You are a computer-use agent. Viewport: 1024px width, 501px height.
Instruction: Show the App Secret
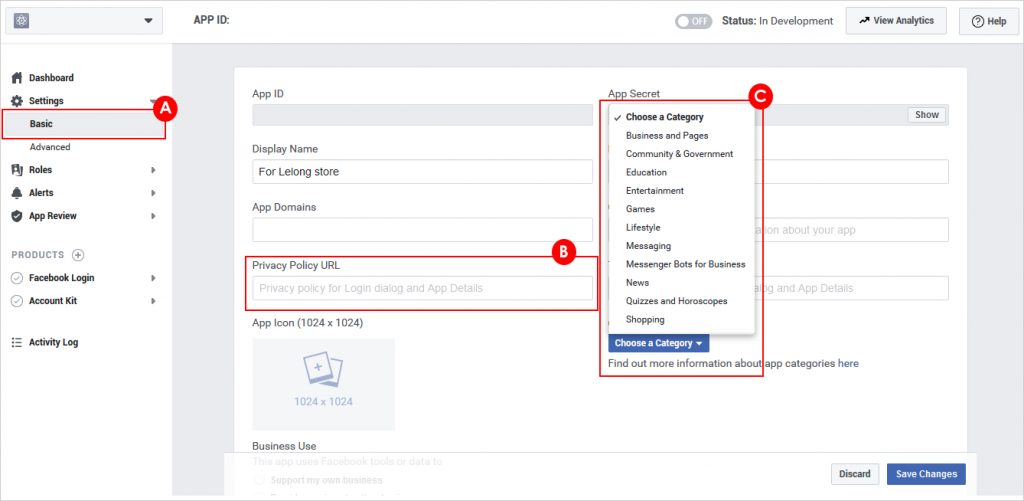click(927, 115)
